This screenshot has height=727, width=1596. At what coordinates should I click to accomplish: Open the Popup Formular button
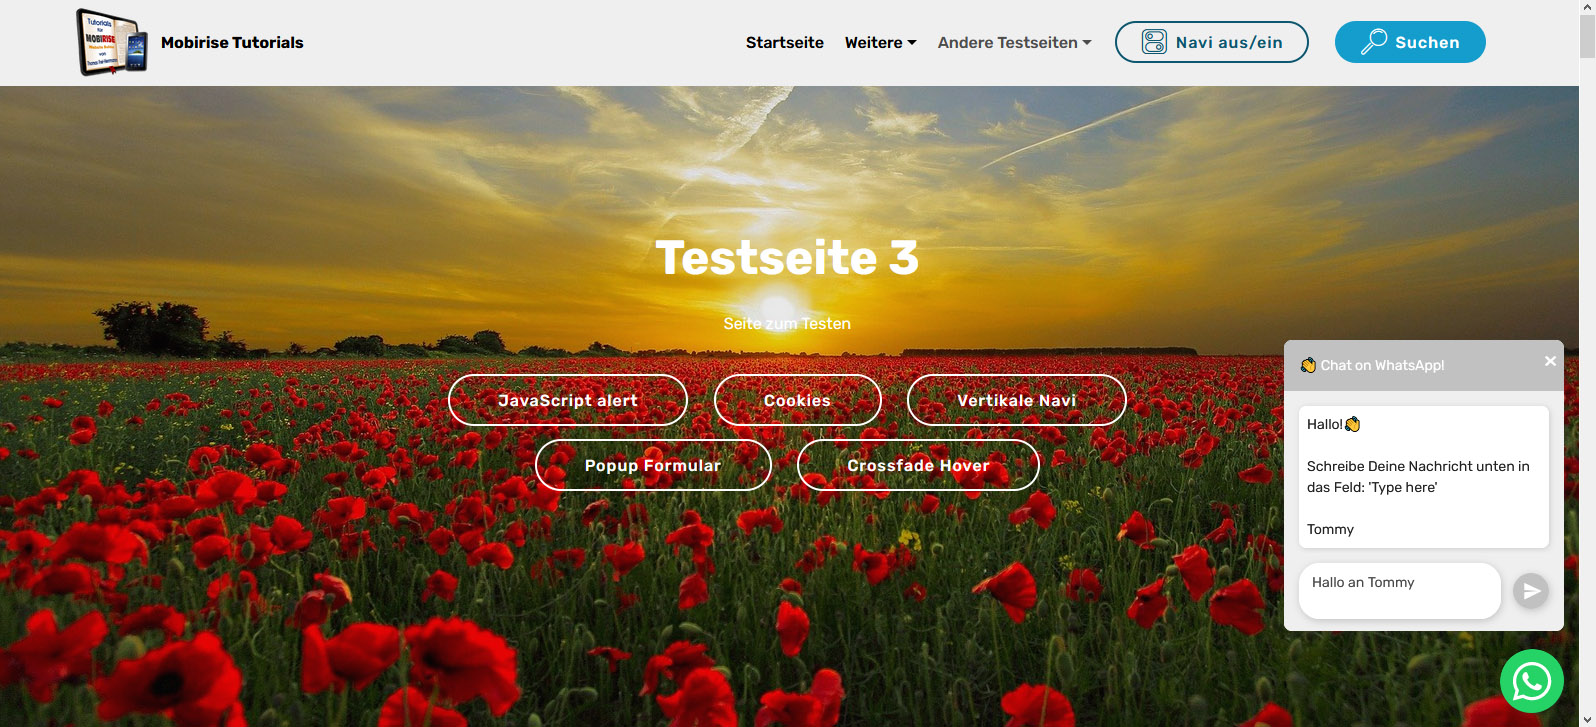[x=653, y=465]
